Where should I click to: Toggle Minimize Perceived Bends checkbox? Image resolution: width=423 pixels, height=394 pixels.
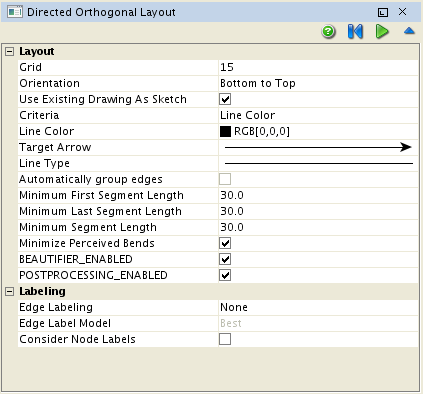[225, 243]
